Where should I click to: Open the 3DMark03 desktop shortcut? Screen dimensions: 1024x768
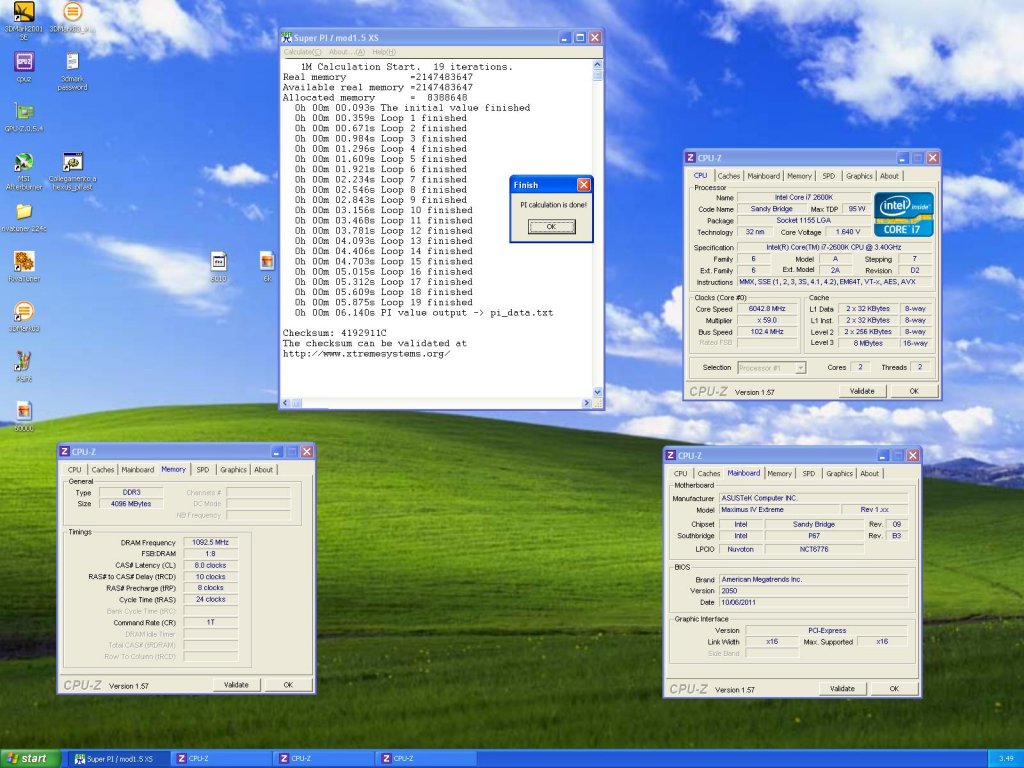click(x=24, y=317)
